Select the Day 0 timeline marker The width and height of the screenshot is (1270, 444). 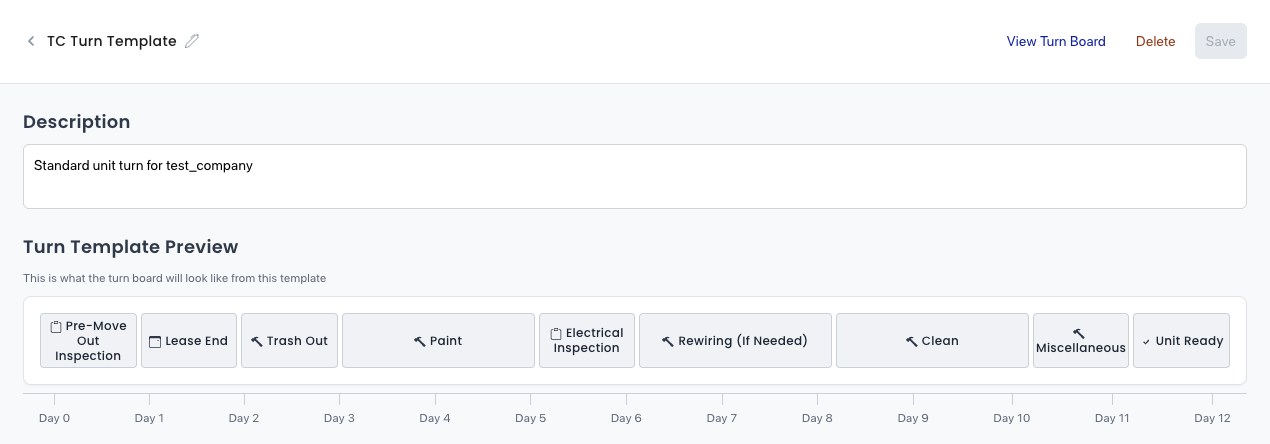pyautogui.click(x=54, y=418)
